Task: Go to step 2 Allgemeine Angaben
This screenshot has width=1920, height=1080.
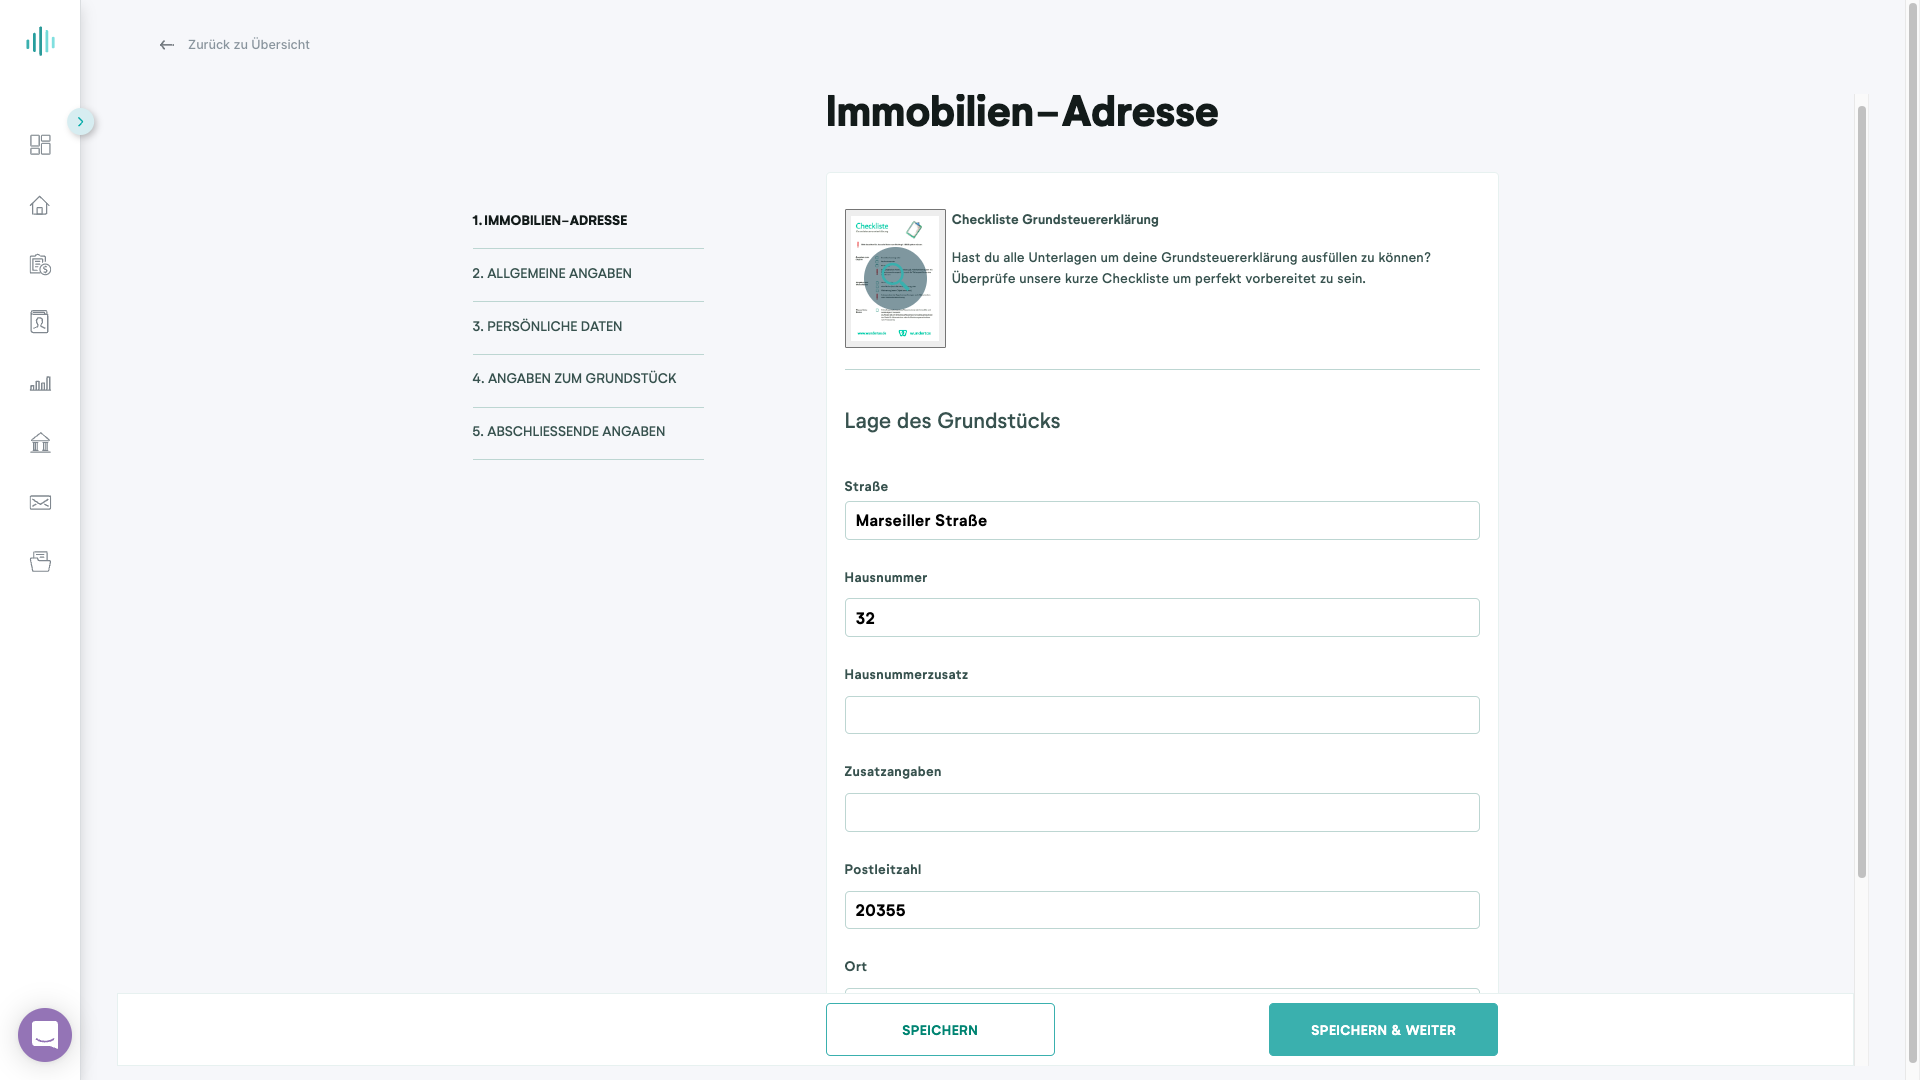Action: point(552,273)
